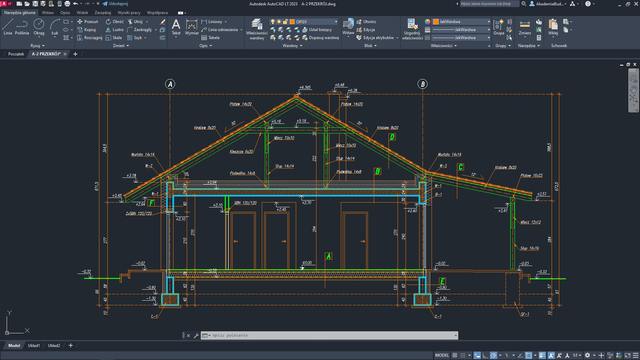Viewport: 640px width, 360px height.
Task: Toggle object snap in status bar
Action: (x=529, y=356)
